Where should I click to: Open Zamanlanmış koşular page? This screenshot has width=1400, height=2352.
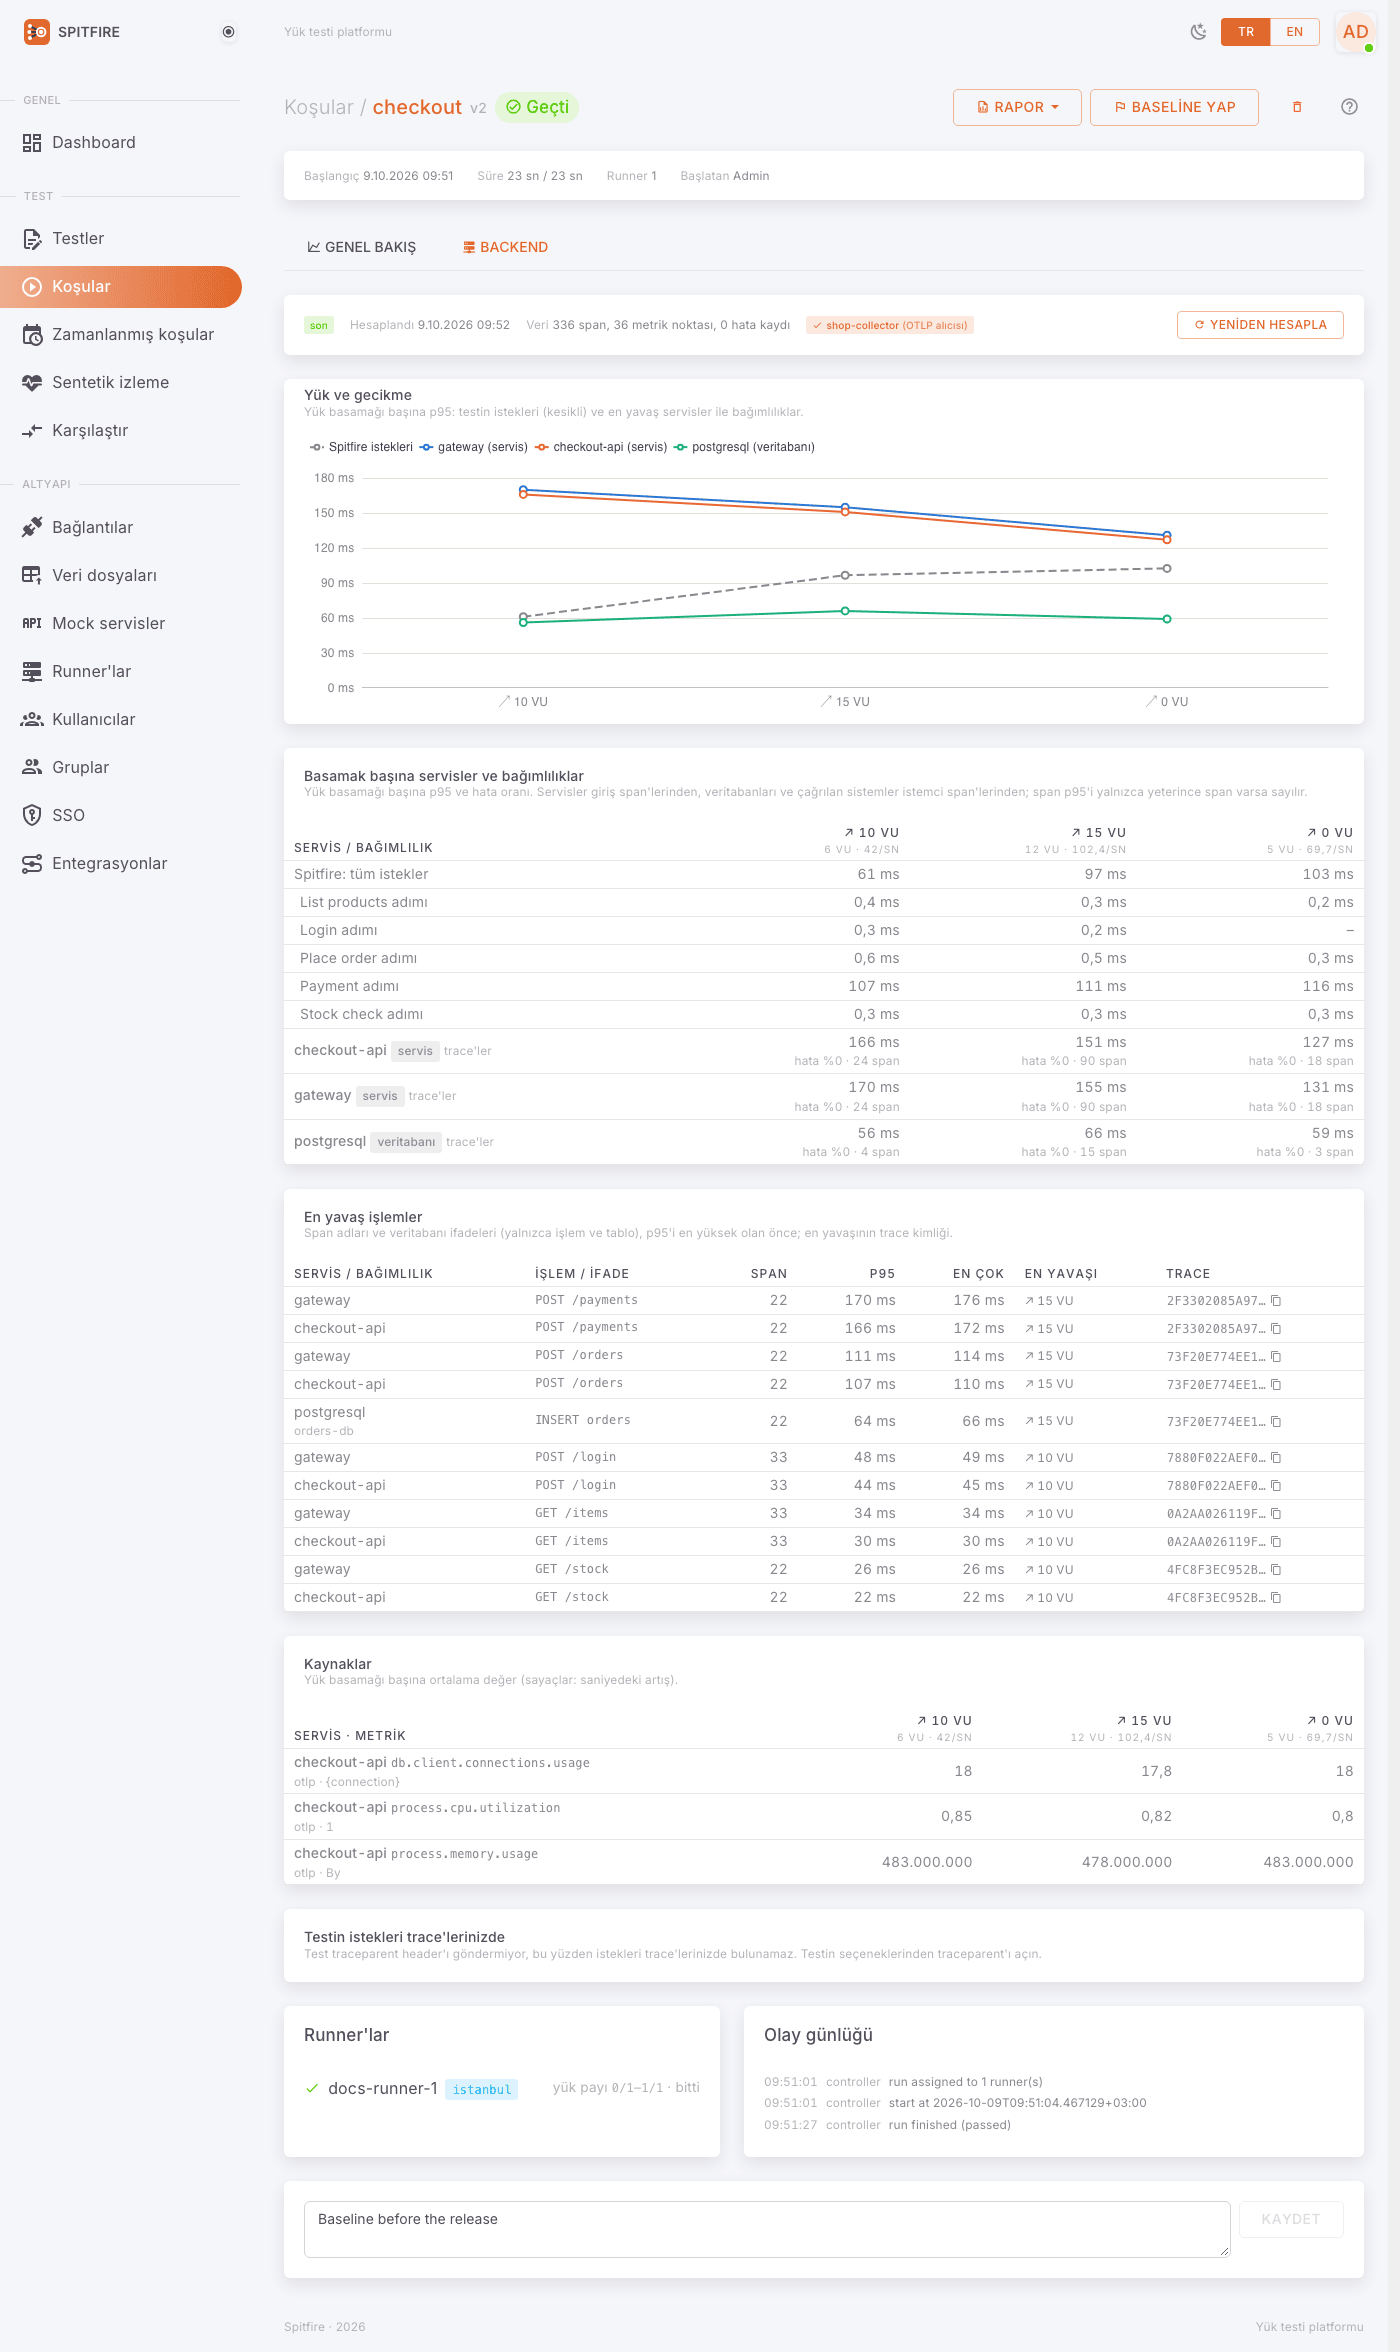[121, 335]
